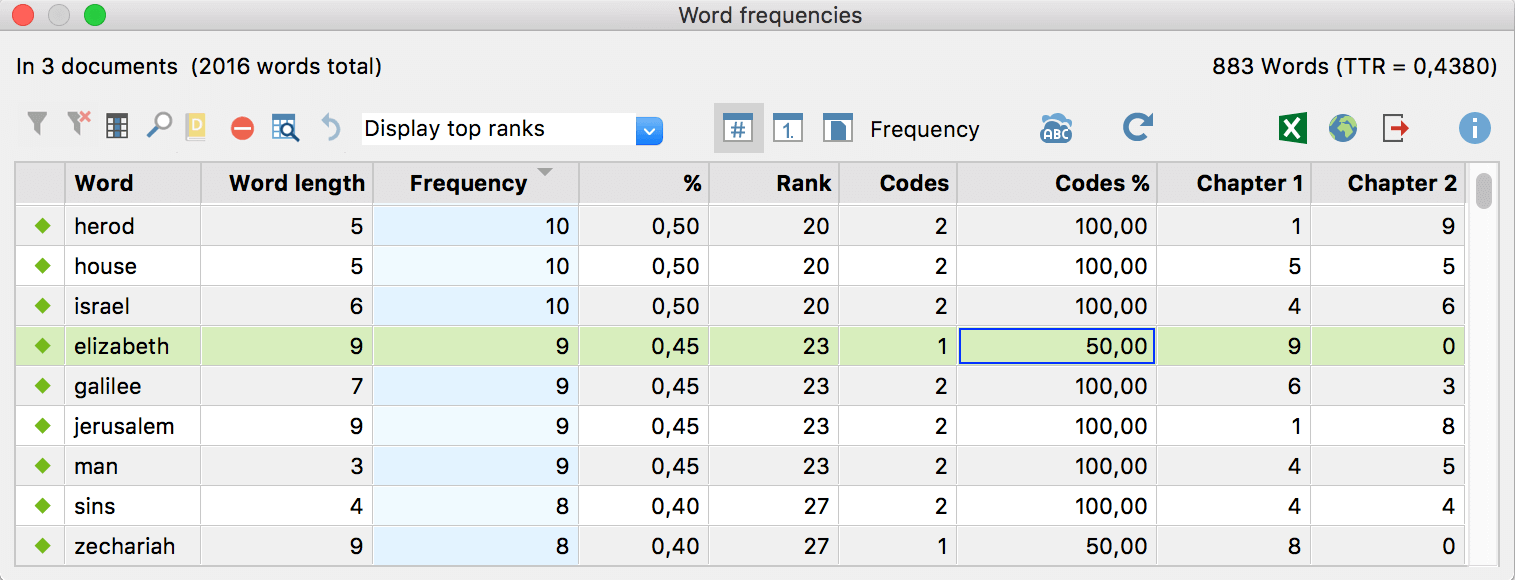Click the green diamond beside sins
The height and width of the screenshot is (580, 1515).
coord(42,506)
